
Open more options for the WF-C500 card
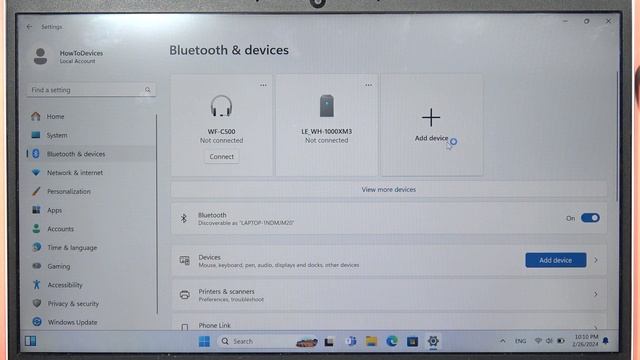tap(263, 85)
